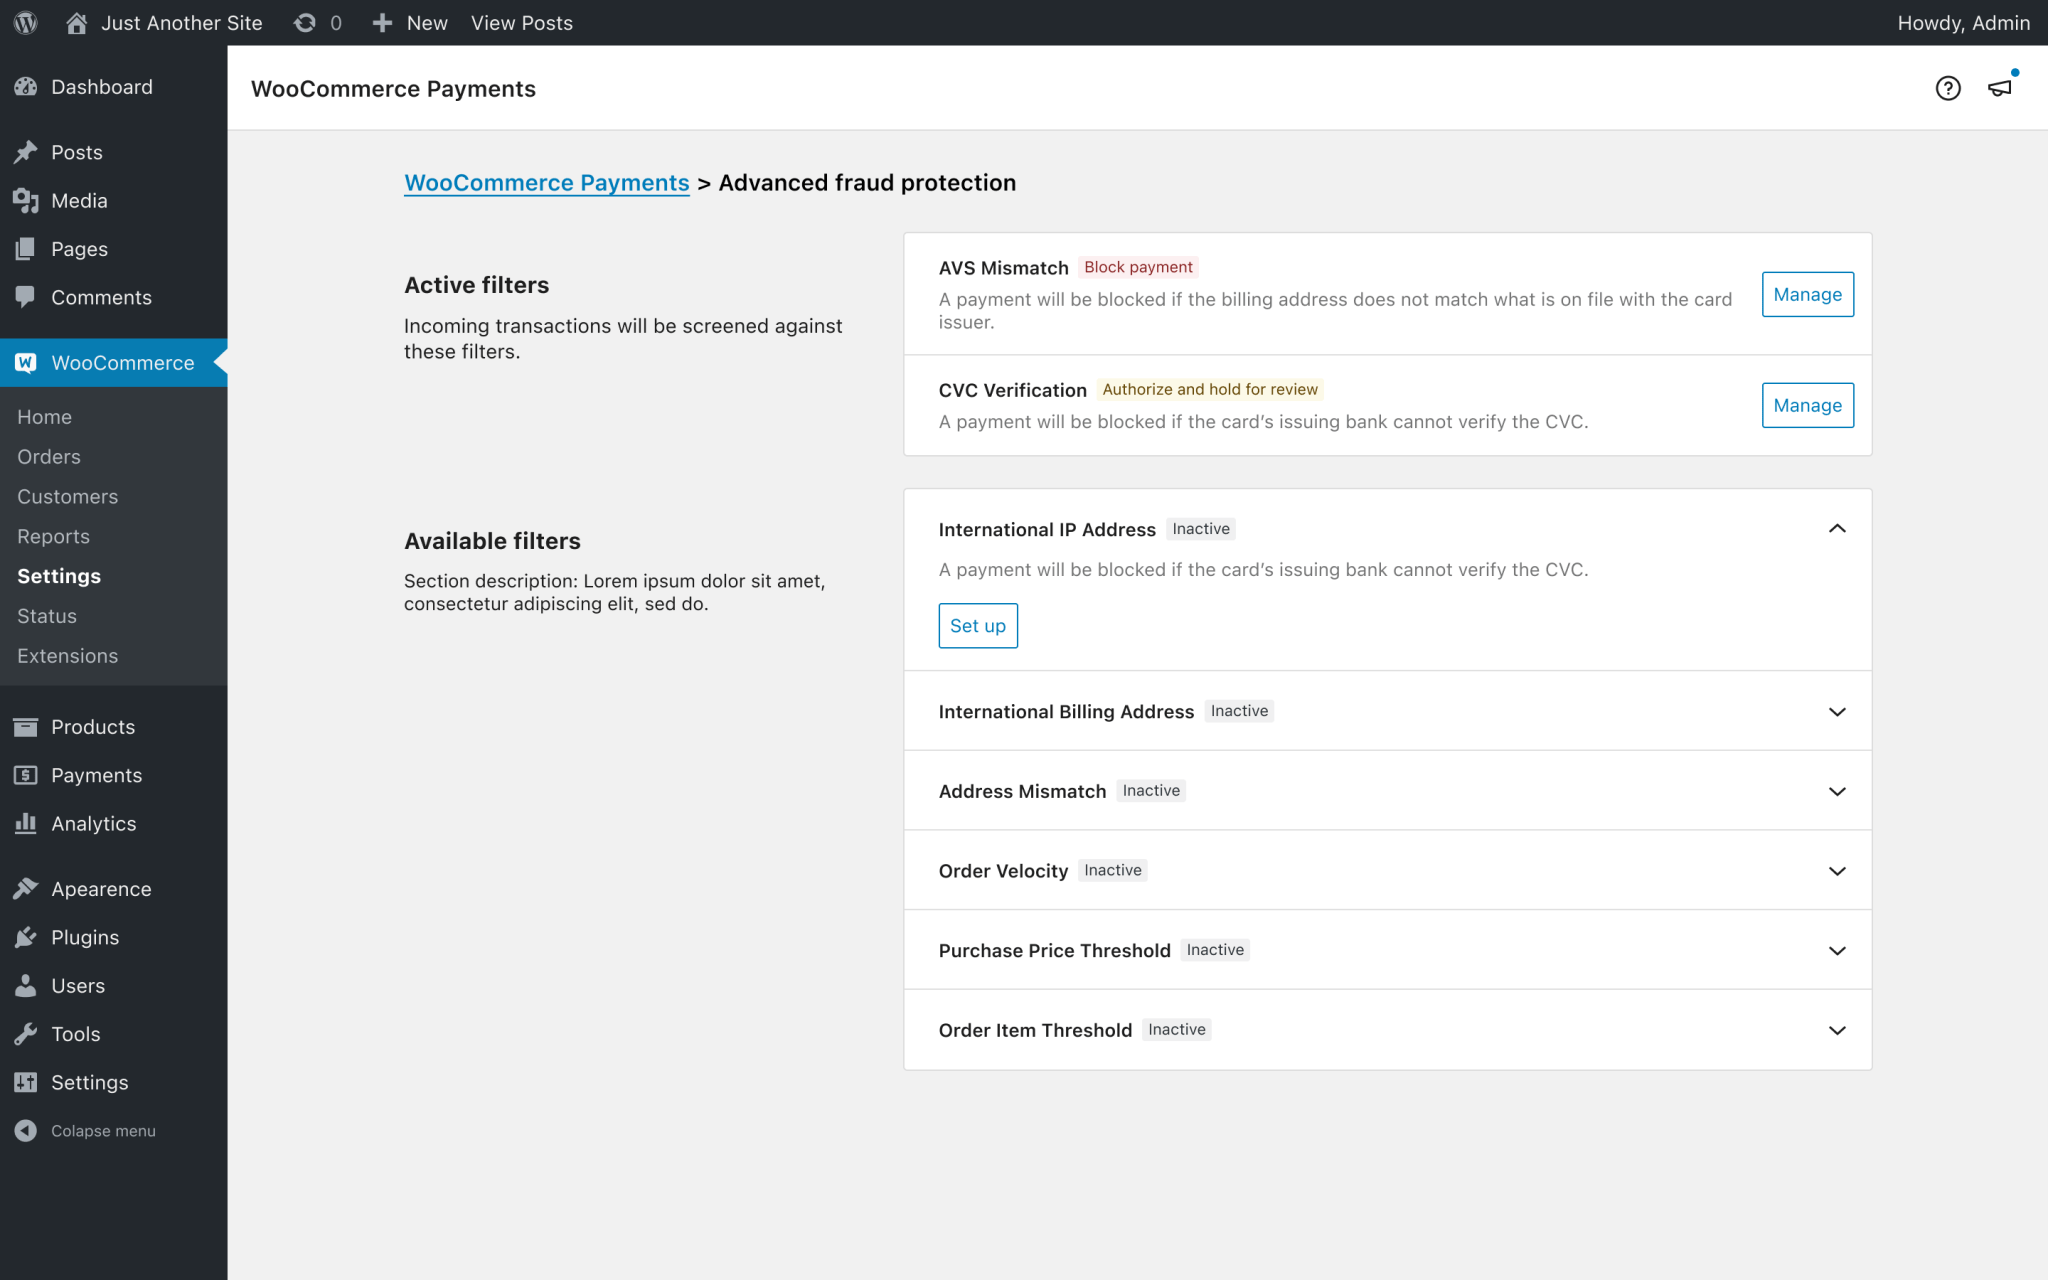Expand the International Billing Address filter
This screenshot has width=2048, height=1280.
click(x=1836, y=711)
